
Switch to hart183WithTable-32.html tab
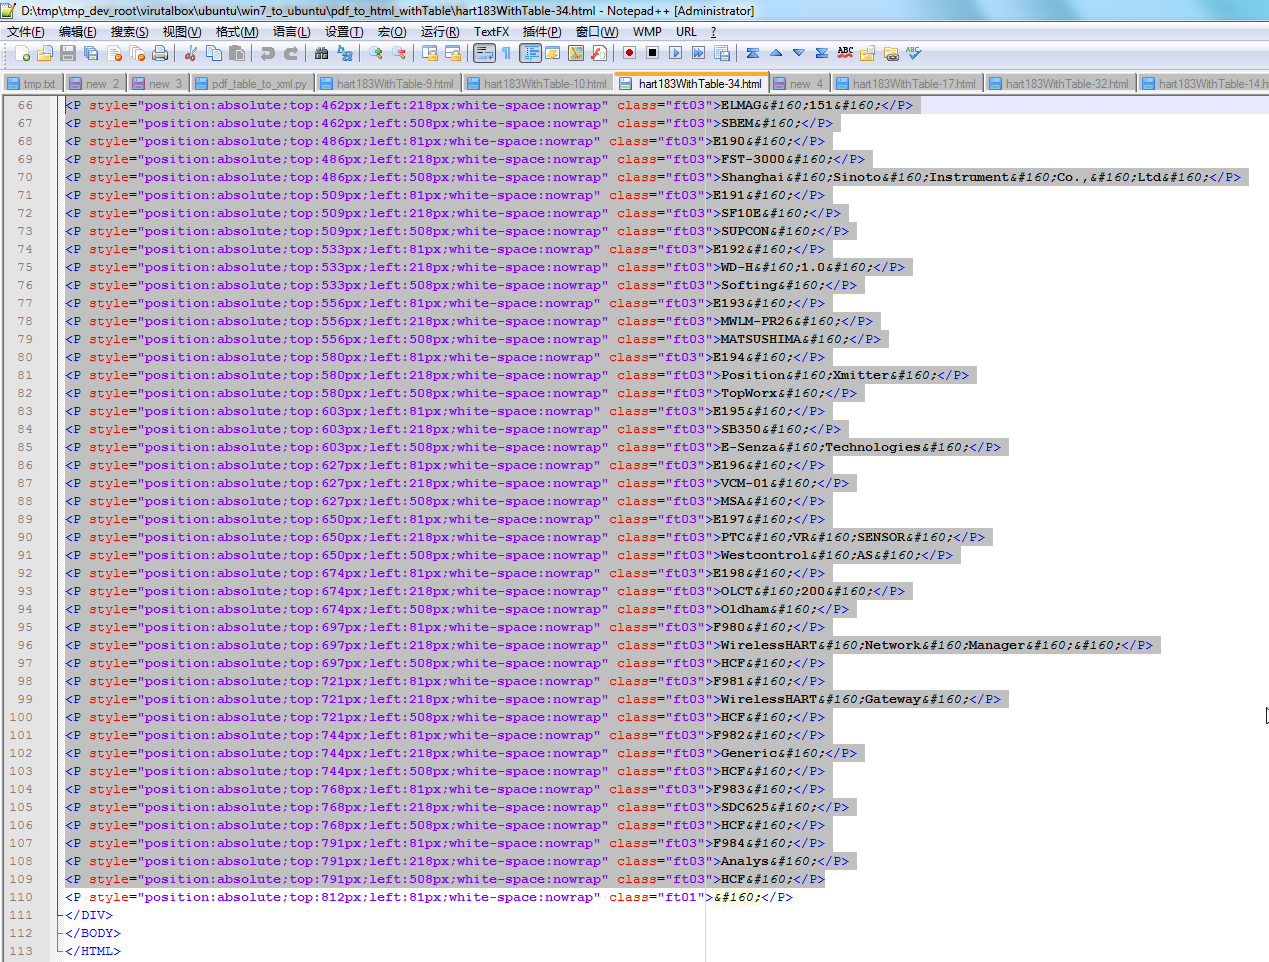(1060, 83)
